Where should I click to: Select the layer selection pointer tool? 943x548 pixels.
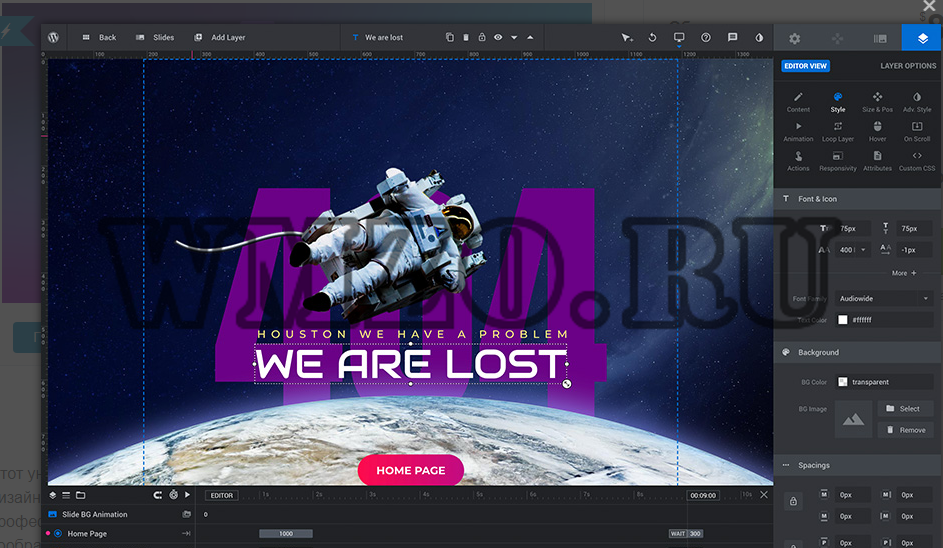click(x=627, y=37)
